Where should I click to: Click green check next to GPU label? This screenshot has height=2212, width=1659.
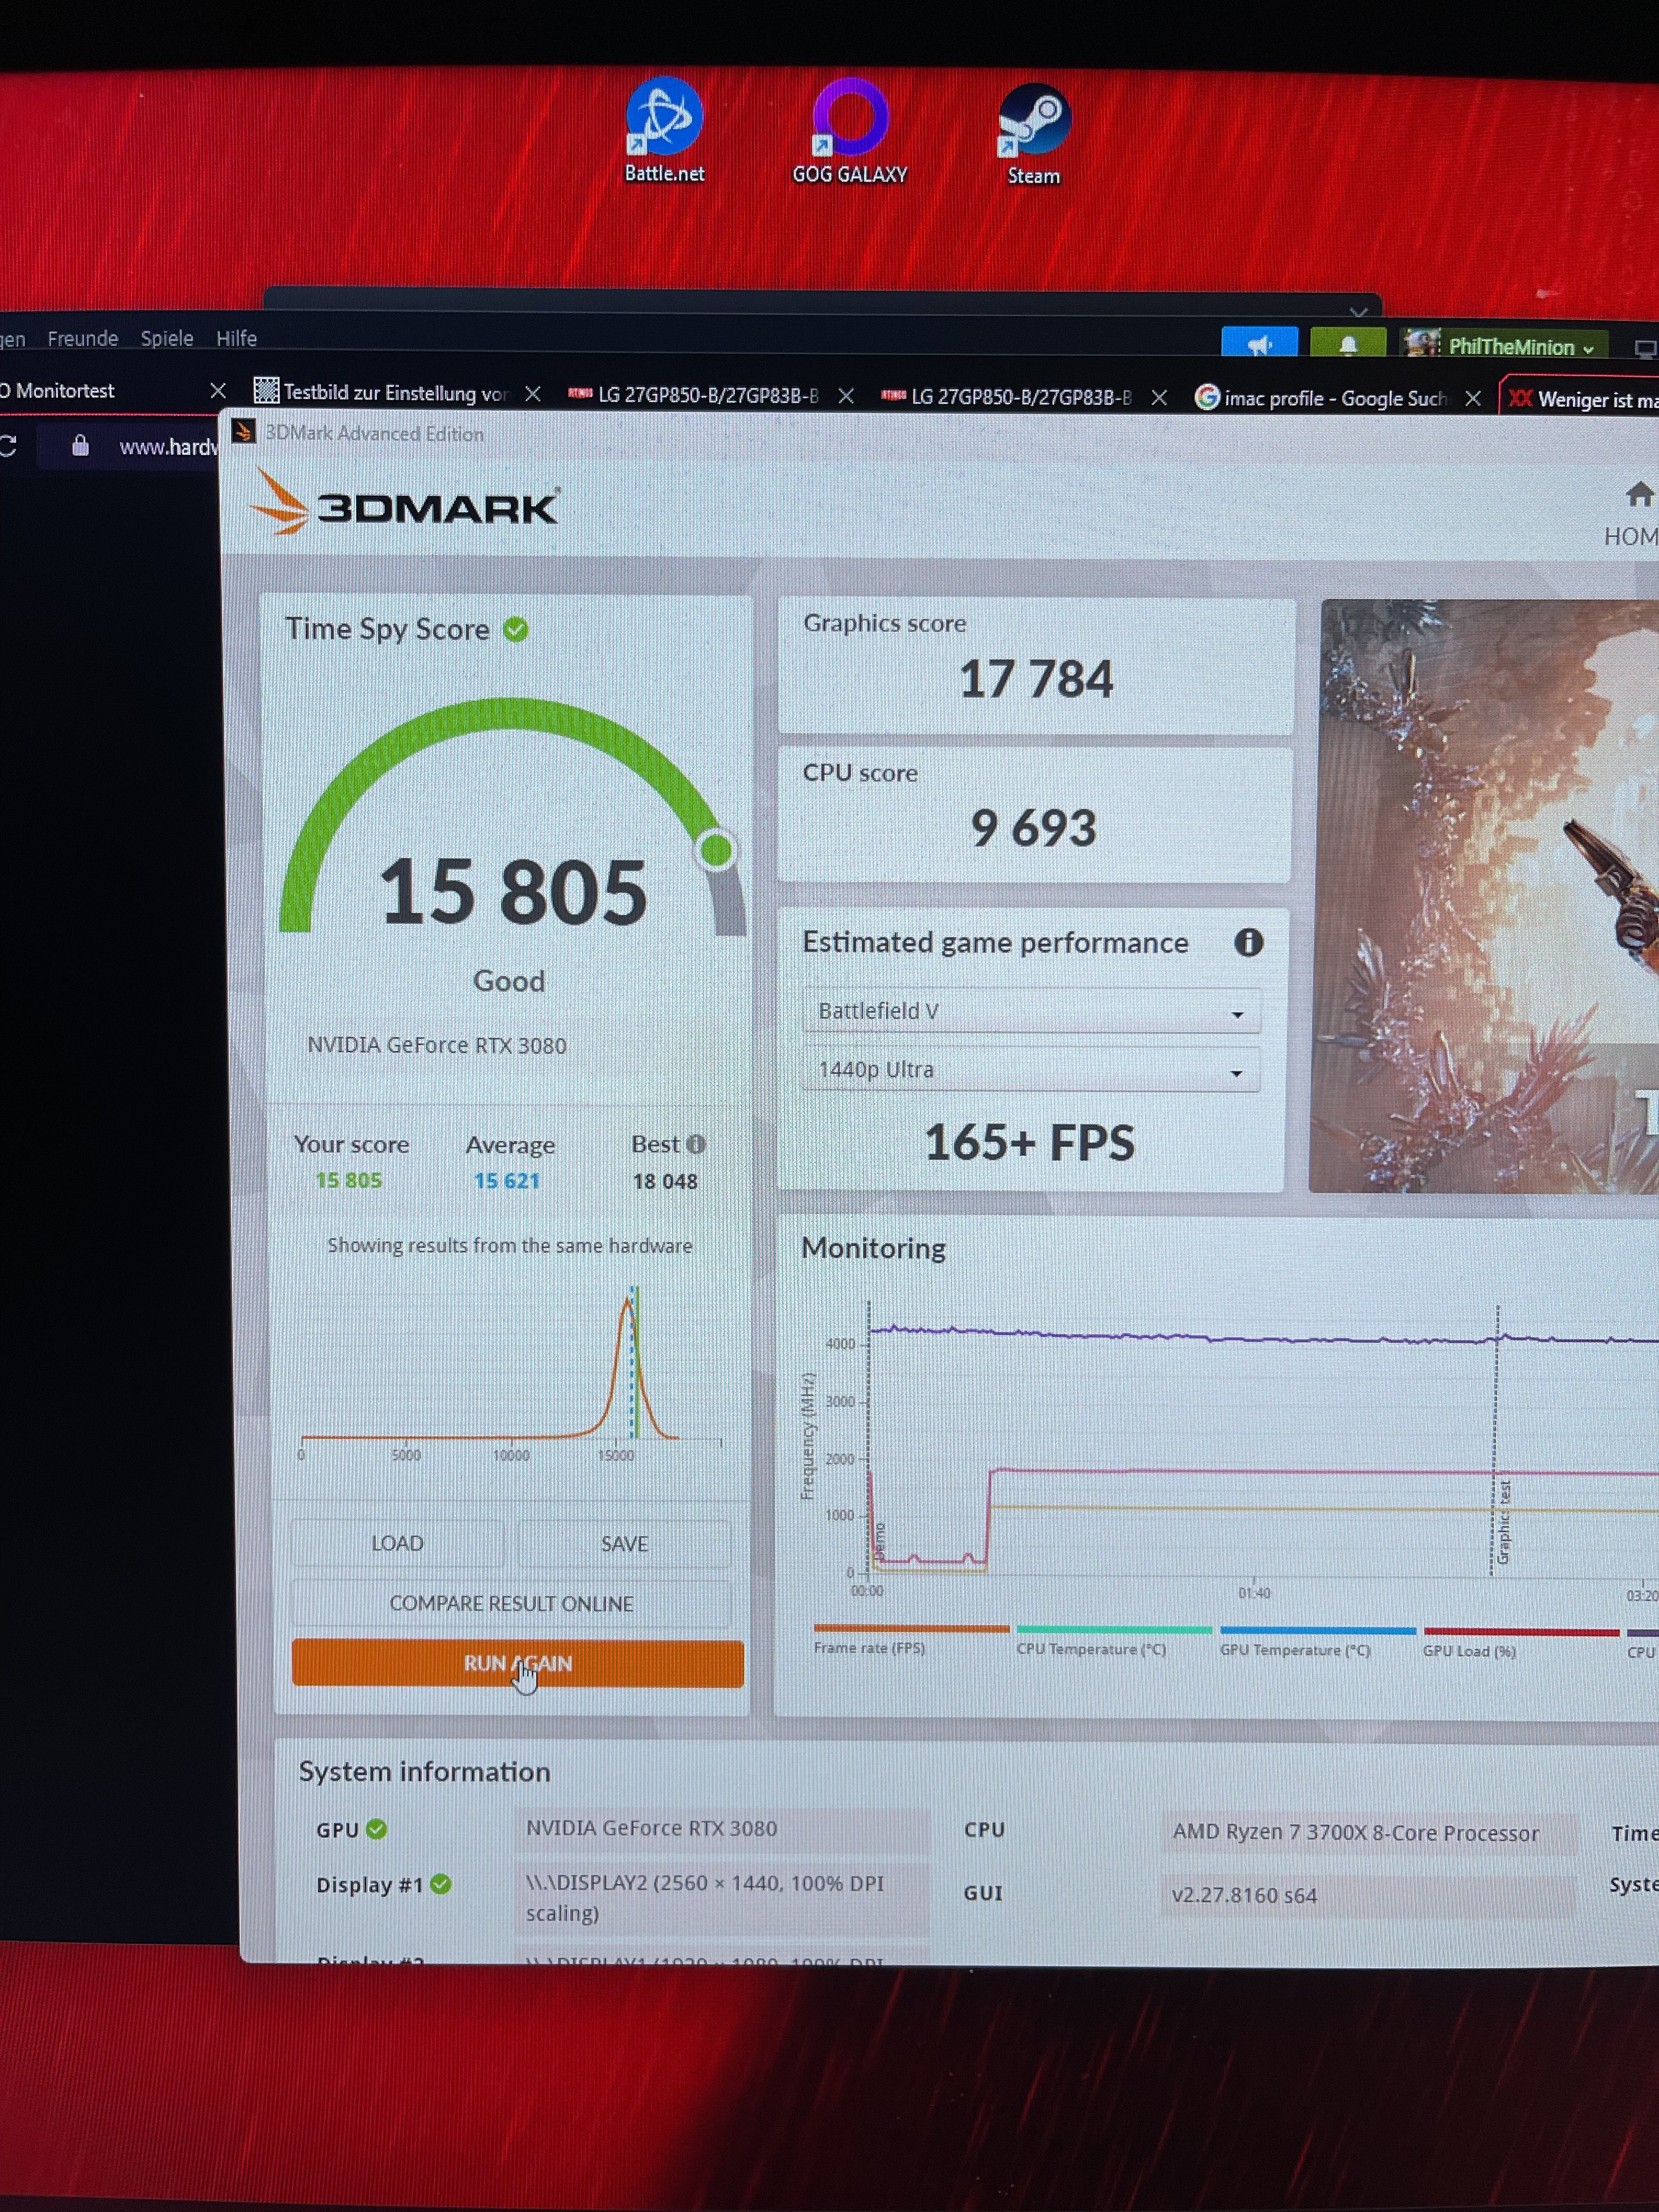376,1829
